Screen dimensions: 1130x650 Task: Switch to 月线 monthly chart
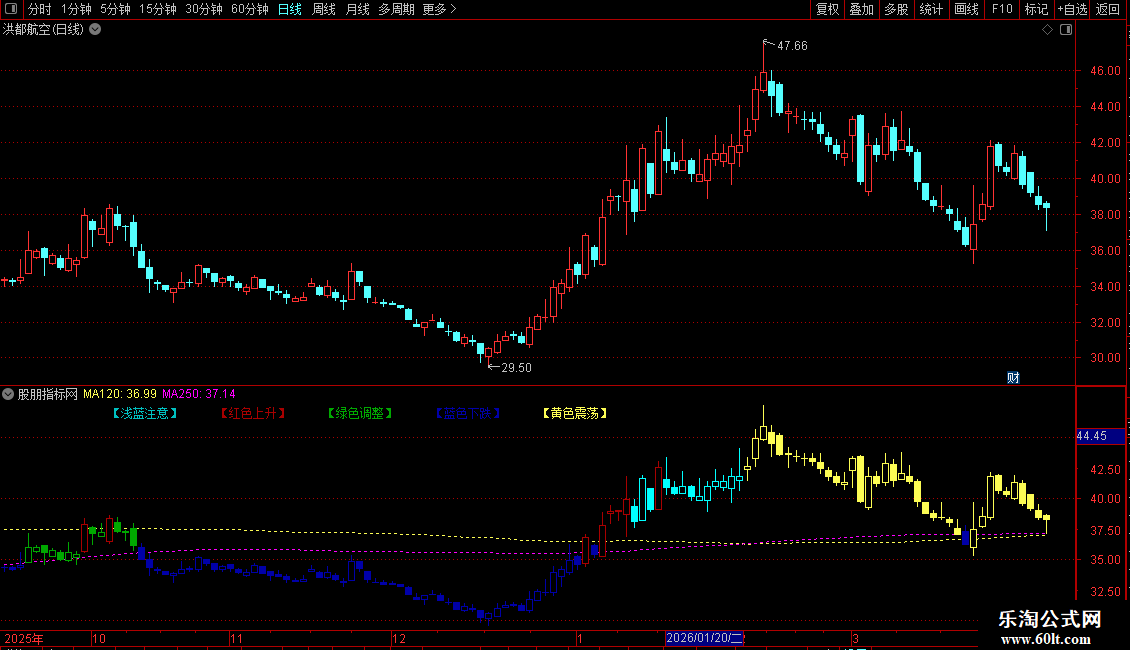pyautogui.click(x=357, y=9)
